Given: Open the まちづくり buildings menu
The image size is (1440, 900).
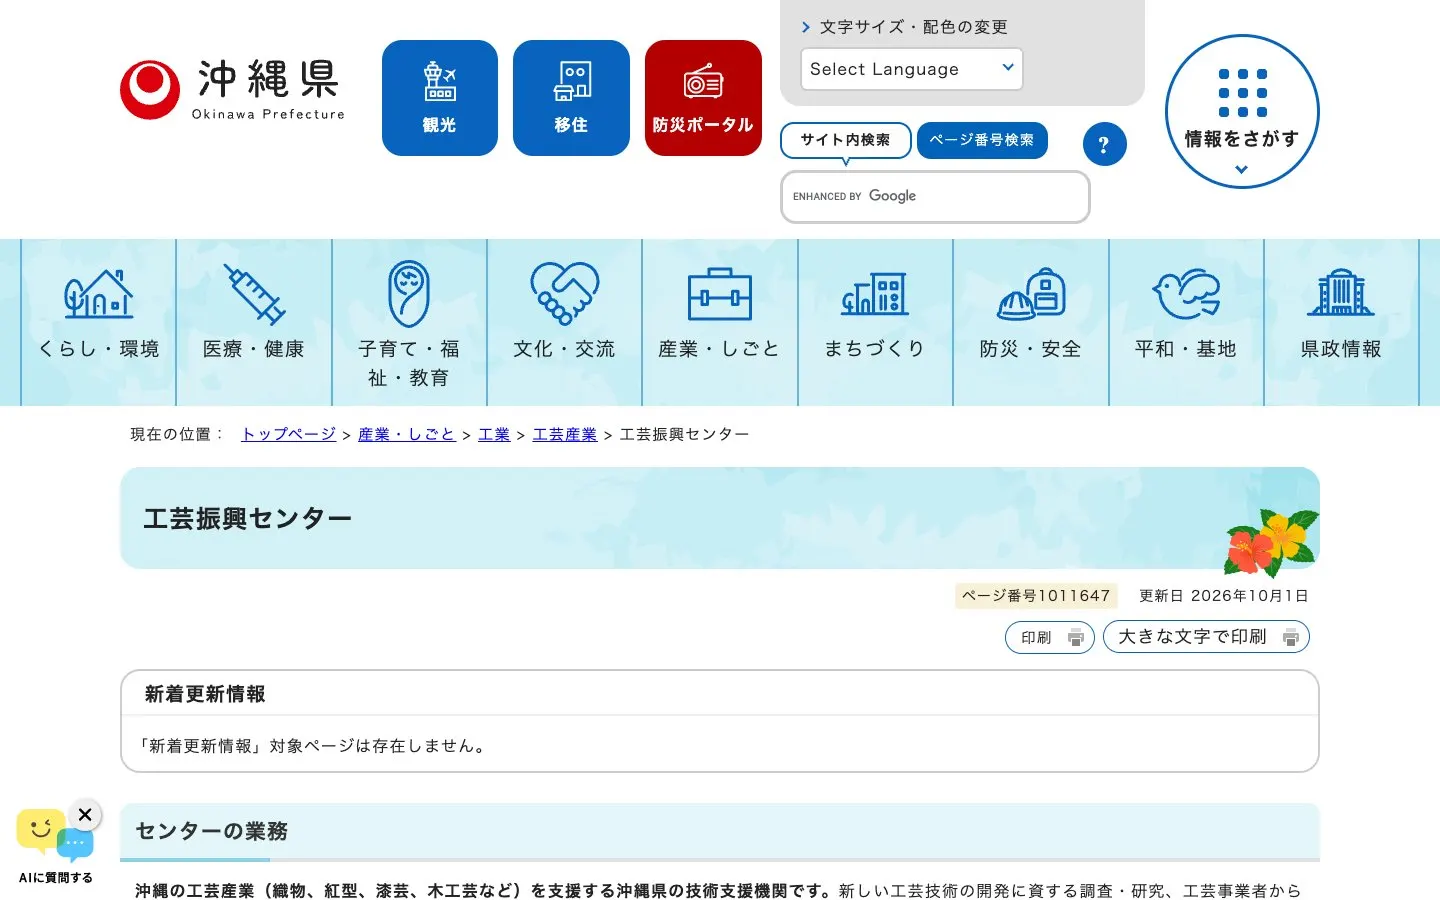Looking at the screenshot, I should 875,322.
